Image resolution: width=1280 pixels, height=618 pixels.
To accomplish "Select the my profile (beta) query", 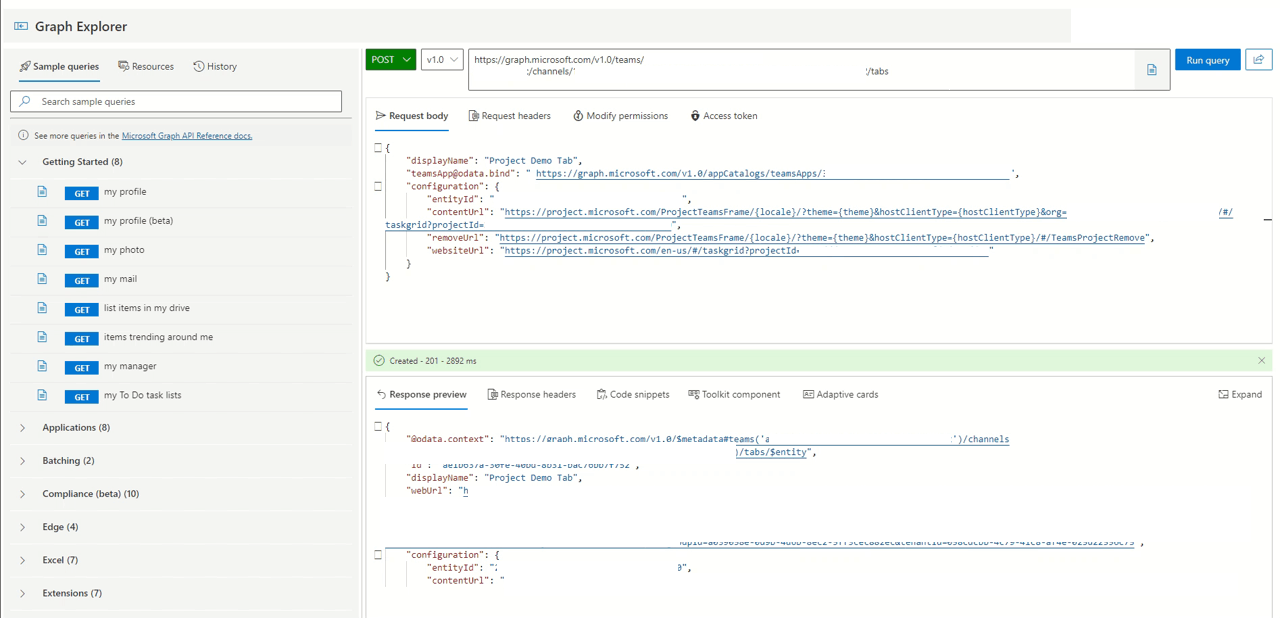I will pyautogui.click(x=138, y=221).
